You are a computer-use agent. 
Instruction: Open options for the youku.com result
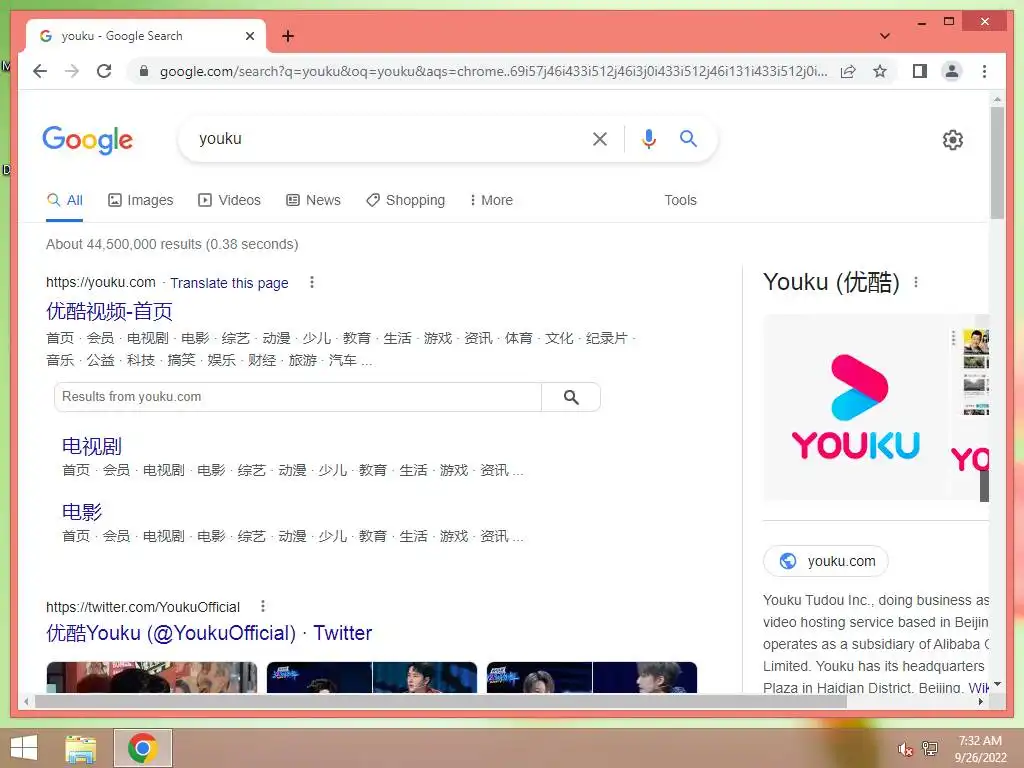312,282
